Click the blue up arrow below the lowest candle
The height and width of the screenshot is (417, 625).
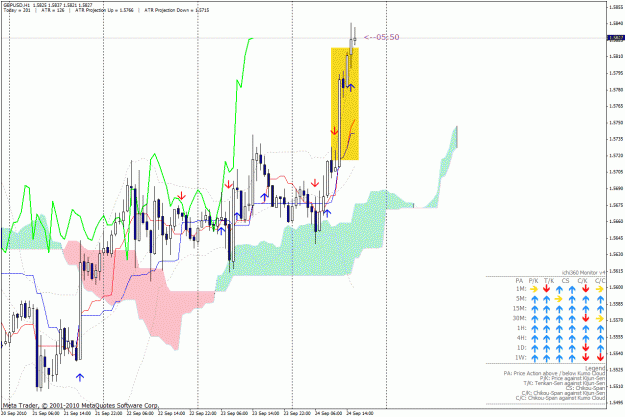pos(80,377)
